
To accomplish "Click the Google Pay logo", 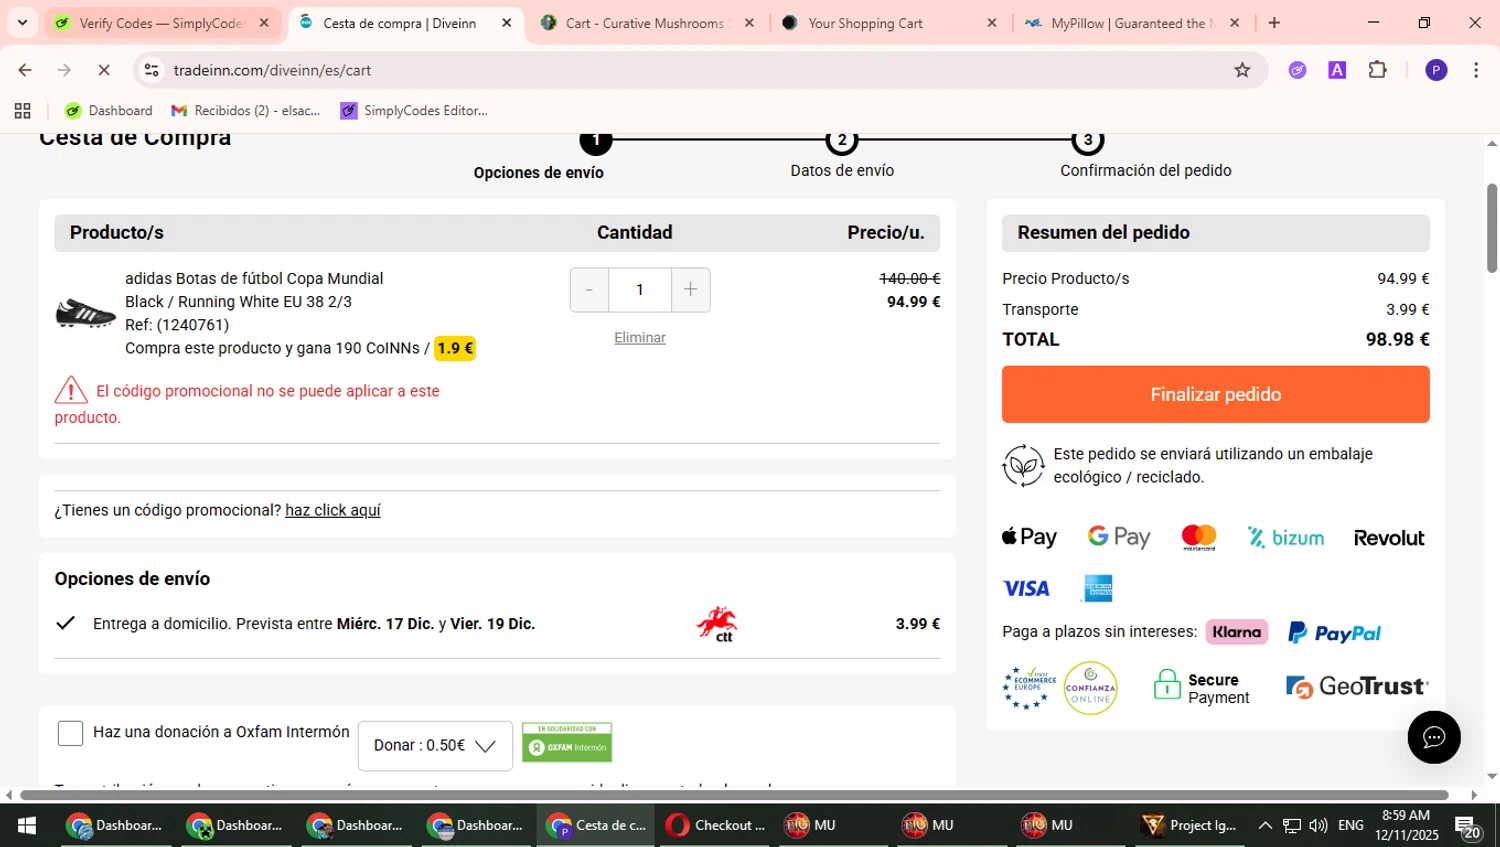I will 1119,537.
